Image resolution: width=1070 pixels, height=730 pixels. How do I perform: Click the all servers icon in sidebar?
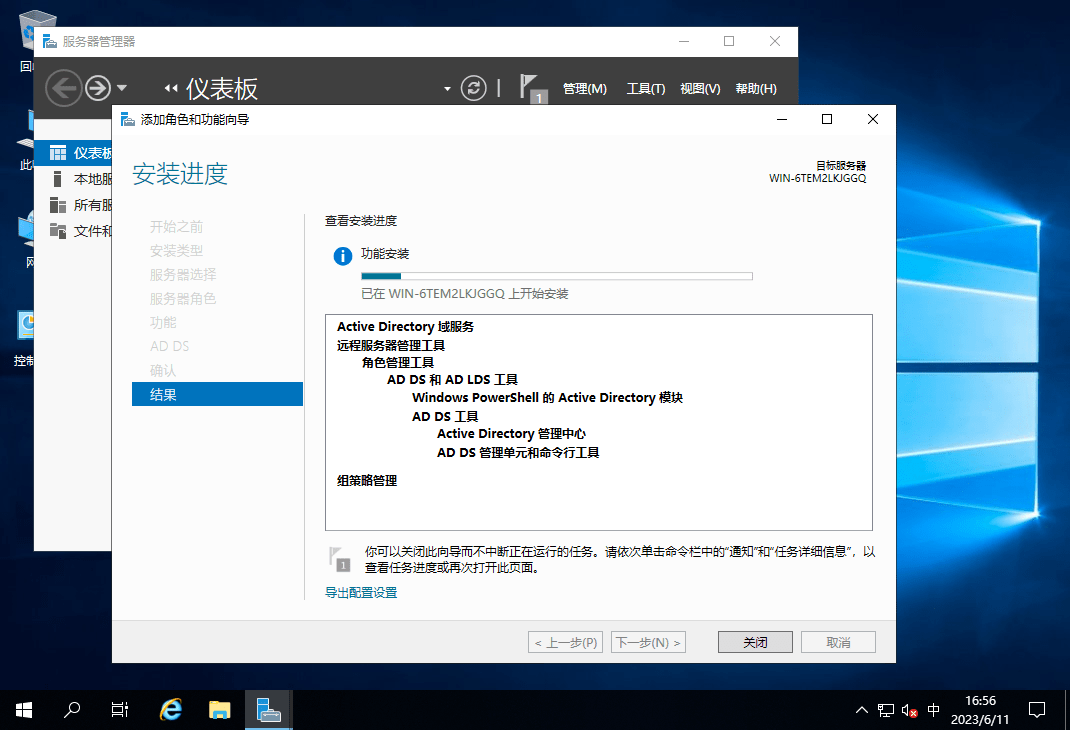pyautogui.click(x=58, y=205)
